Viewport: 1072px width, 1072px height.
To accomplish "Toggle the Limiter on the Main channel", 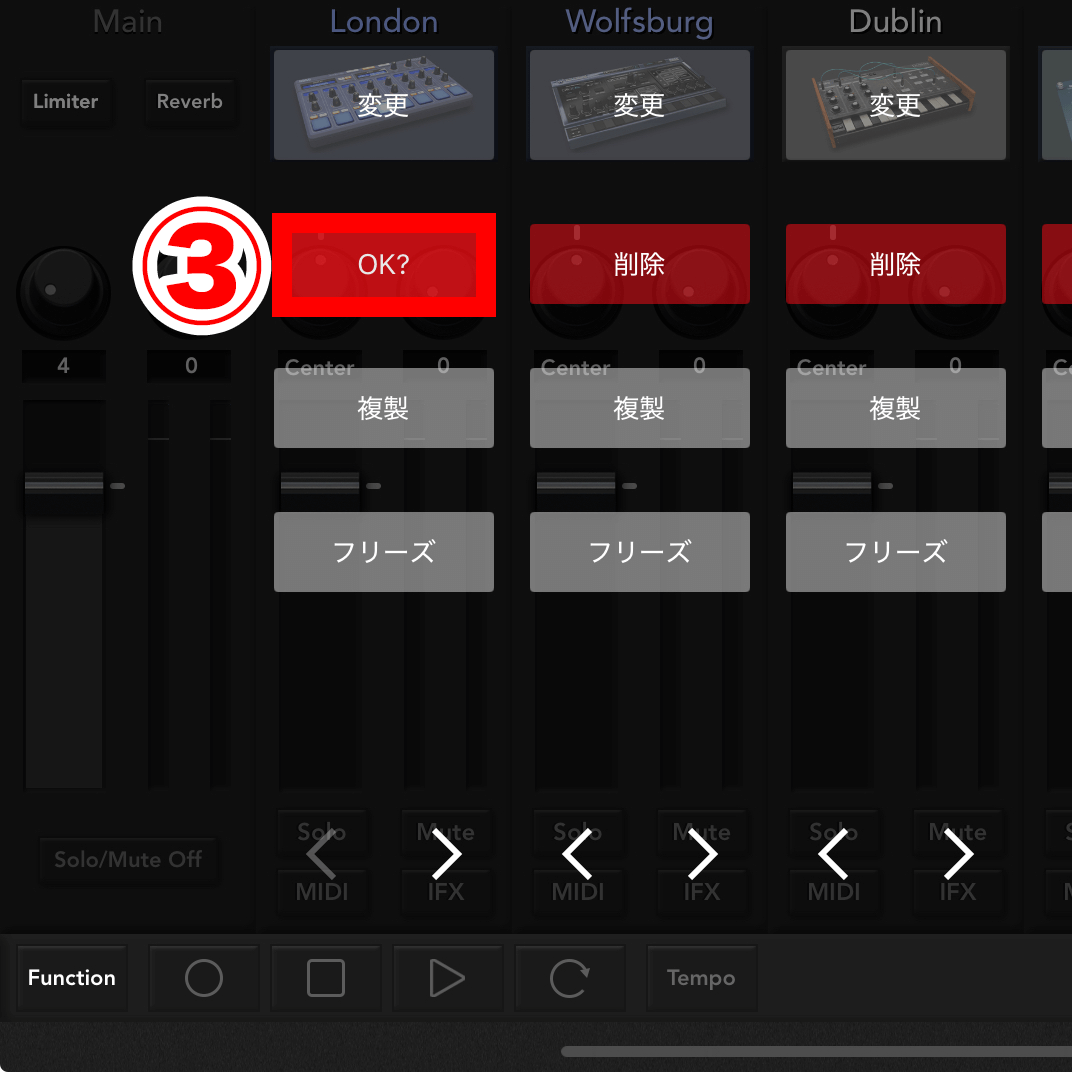I will click(x=66, y=102).
